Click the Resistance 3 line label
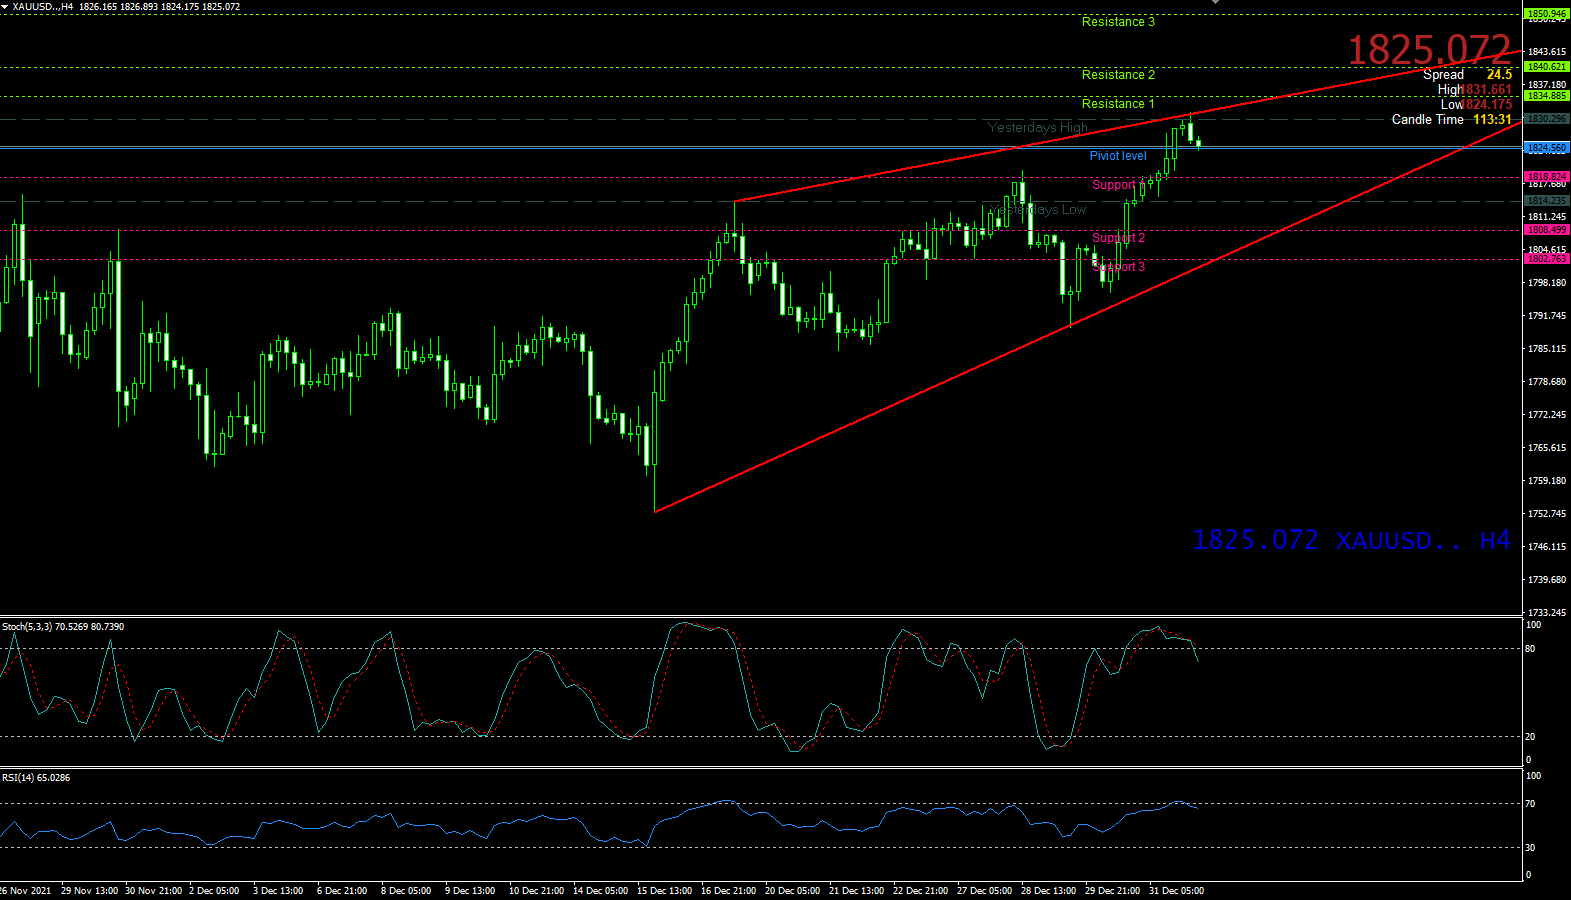1571x900 pixels. coord(1118,22)
